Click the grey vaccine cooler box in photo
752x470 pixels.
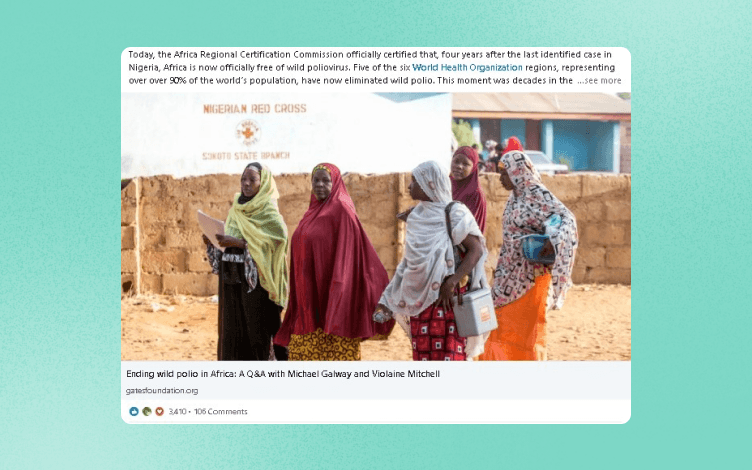click(474, 312)
